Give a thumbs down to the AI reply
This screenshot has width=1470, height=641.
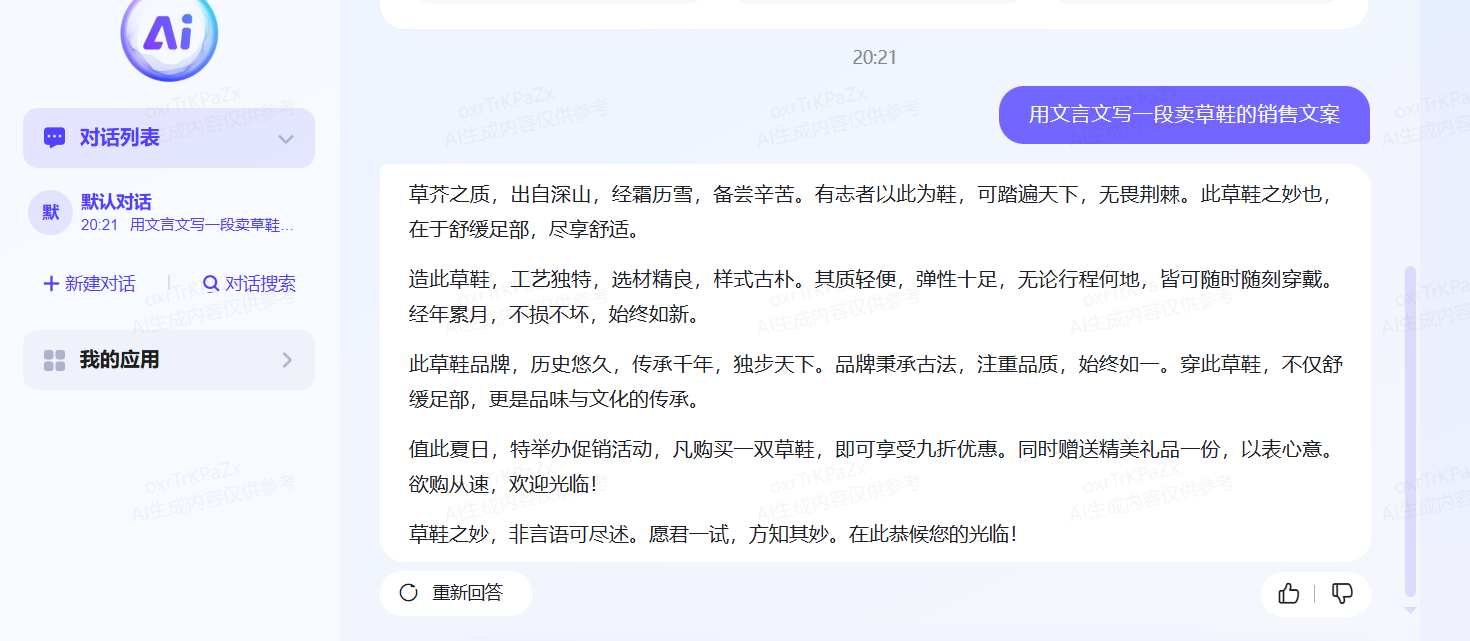tap(1341, 593)
